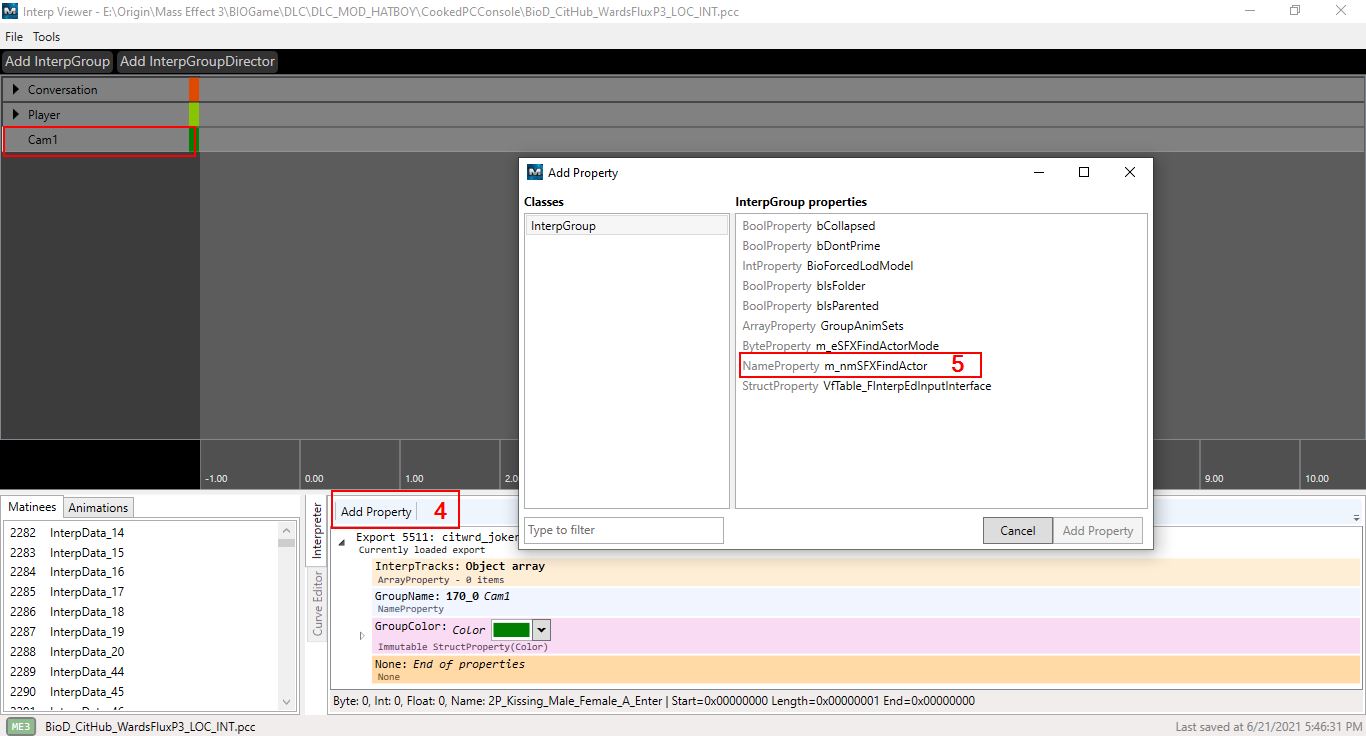Open the Interpreter vertical tab
Image resolution: width=1366 pixels, height=736 pixels.
(318, 530)
